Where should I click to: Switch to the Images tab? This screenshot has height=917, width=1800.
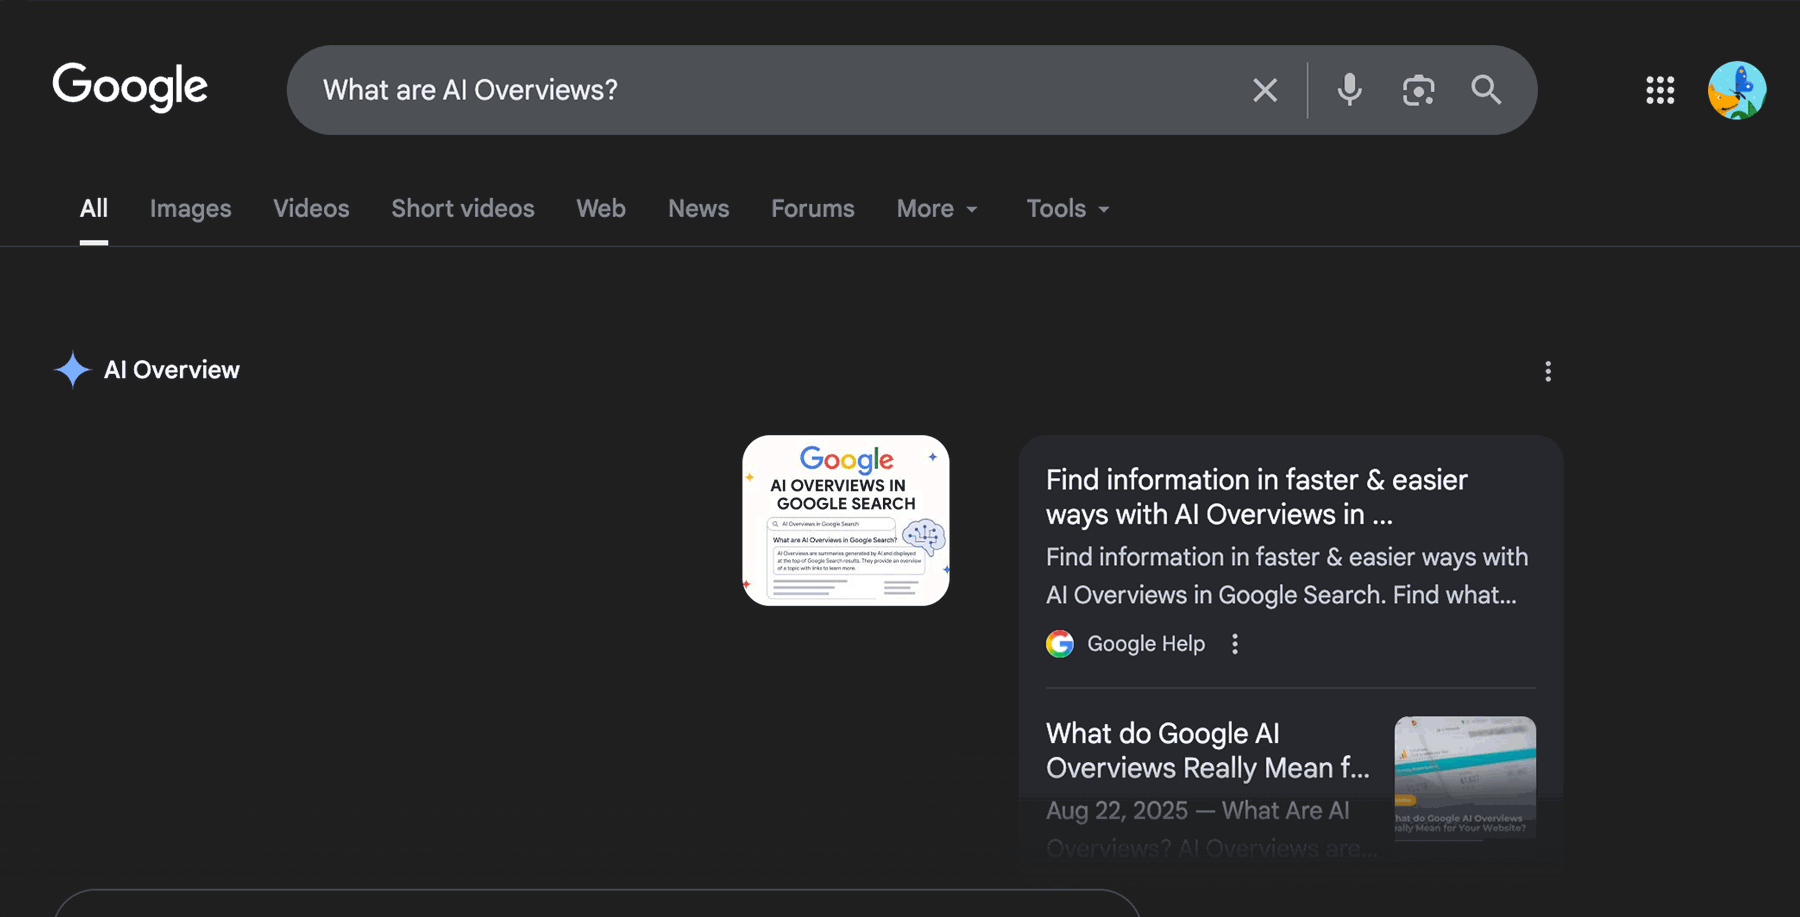point(190,208)
